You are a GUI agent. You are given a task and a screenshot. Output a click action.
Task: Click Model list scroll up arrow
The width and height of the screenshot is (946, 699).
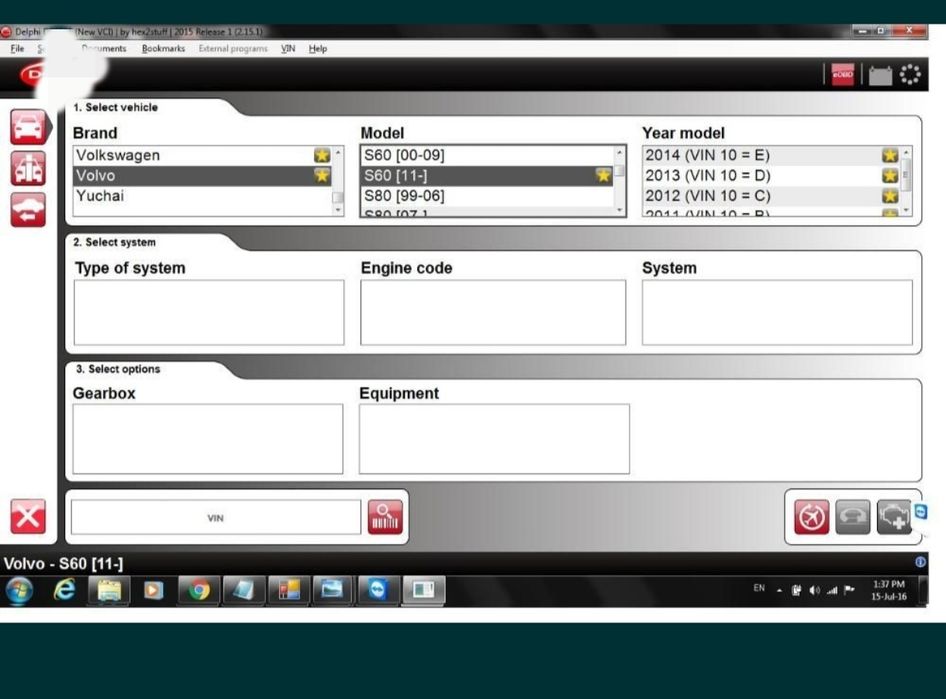(620, 152)
